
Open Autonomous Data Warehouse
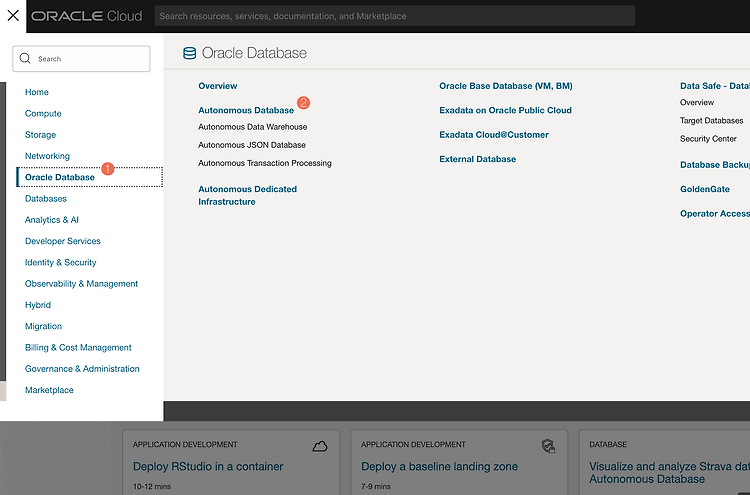coord(253,127)
